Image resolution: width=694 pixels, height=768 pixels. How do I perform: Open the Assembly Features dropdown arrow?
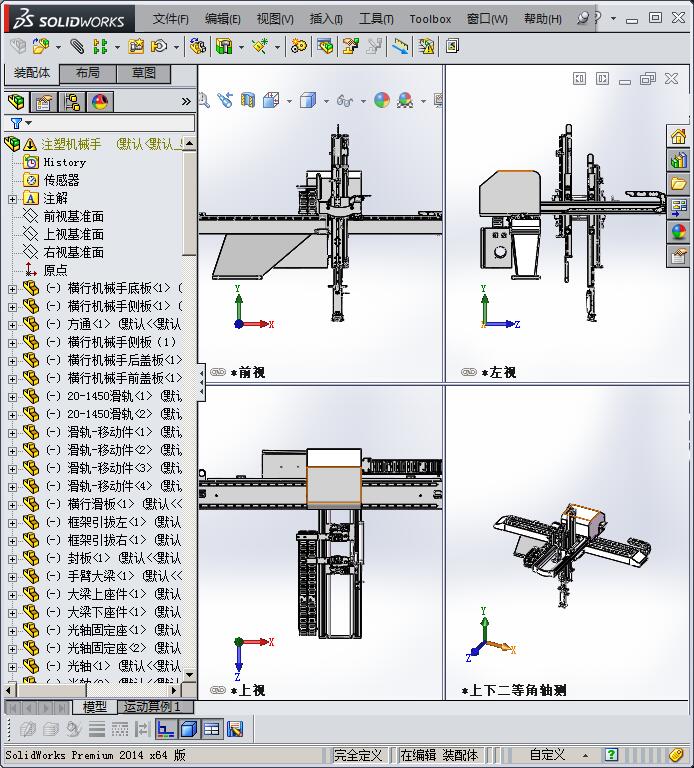point(241,48)
